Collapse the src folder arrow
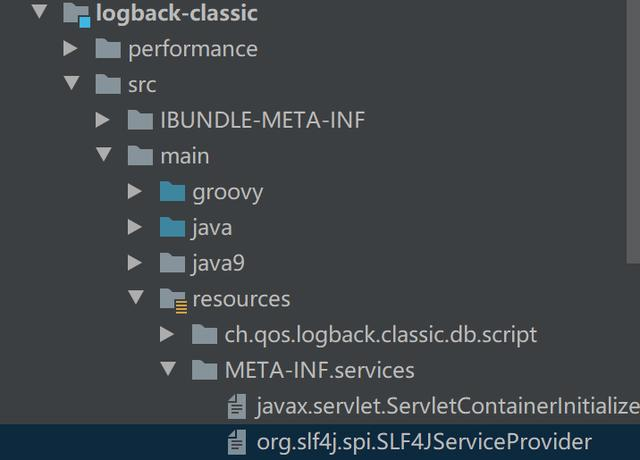This screenshot has height=460, width=640. pyautogui.click(x=72, y=83)
